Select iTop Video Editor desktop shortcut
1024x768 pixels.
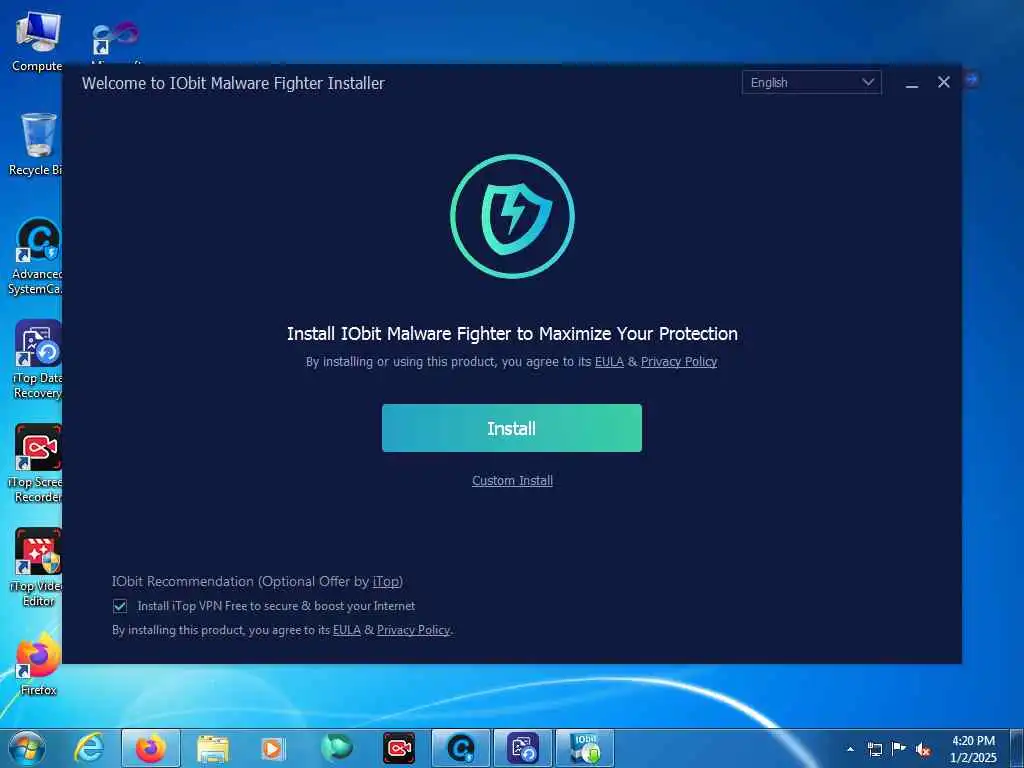pos(37,568)
